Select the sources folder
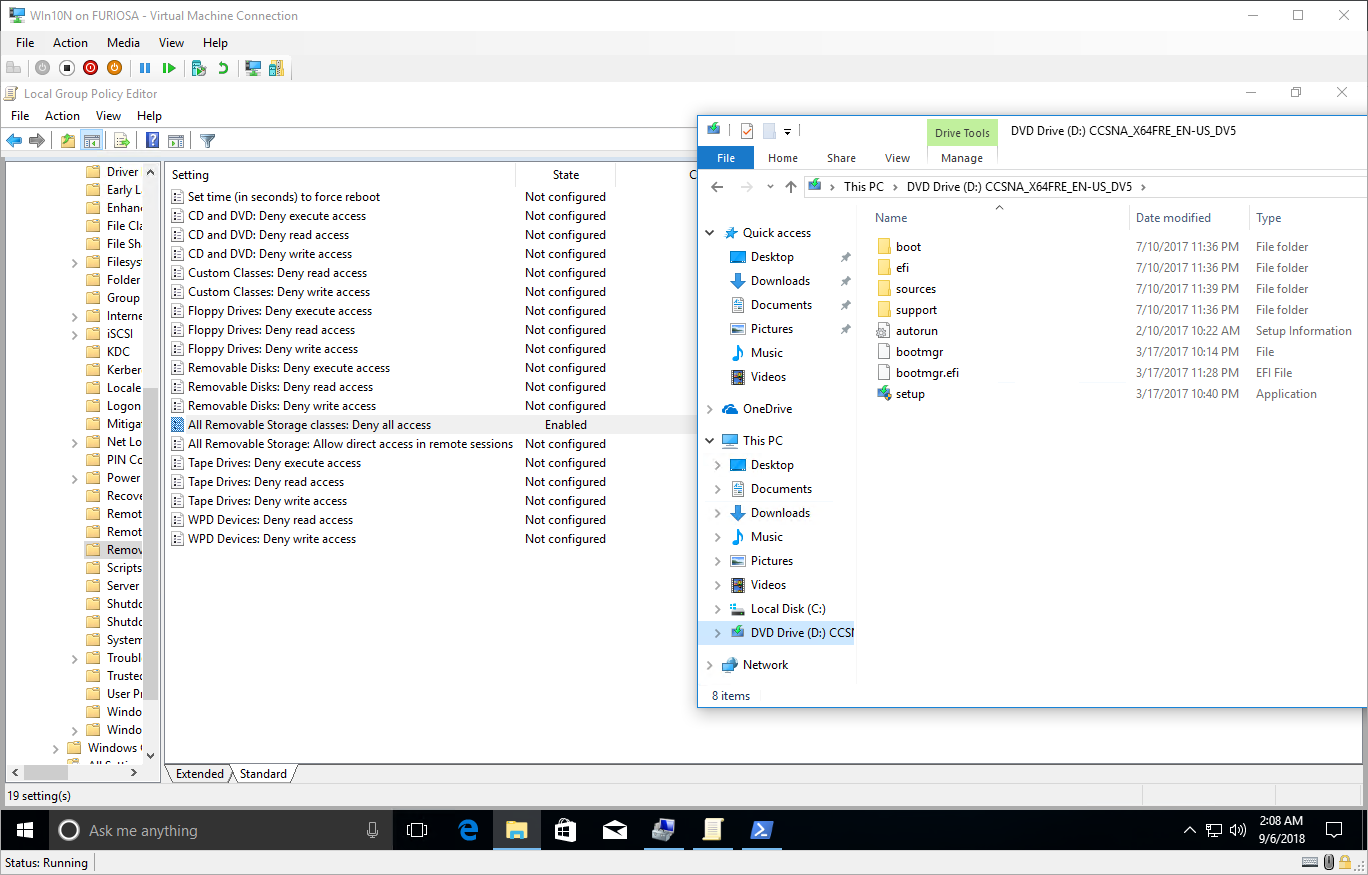Image resolution: width=1368 pixels, height=875 pixels. pos(915,289)
